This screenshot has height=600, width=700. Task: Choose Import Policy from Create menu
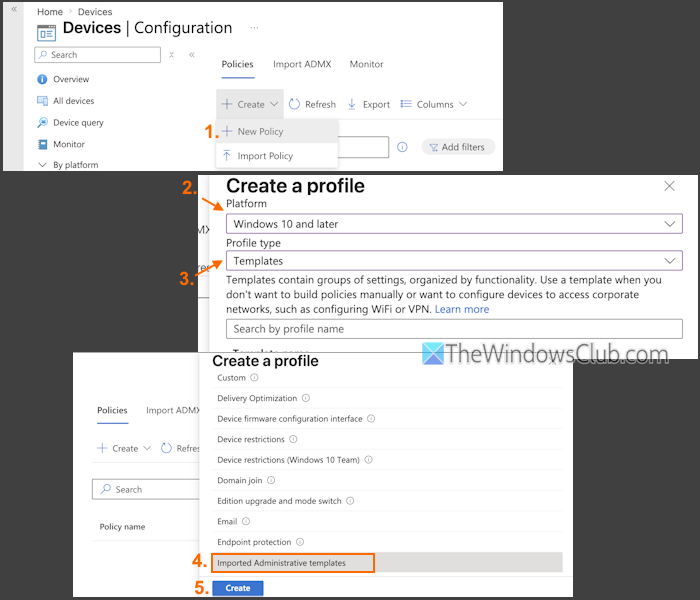point(277,156)
